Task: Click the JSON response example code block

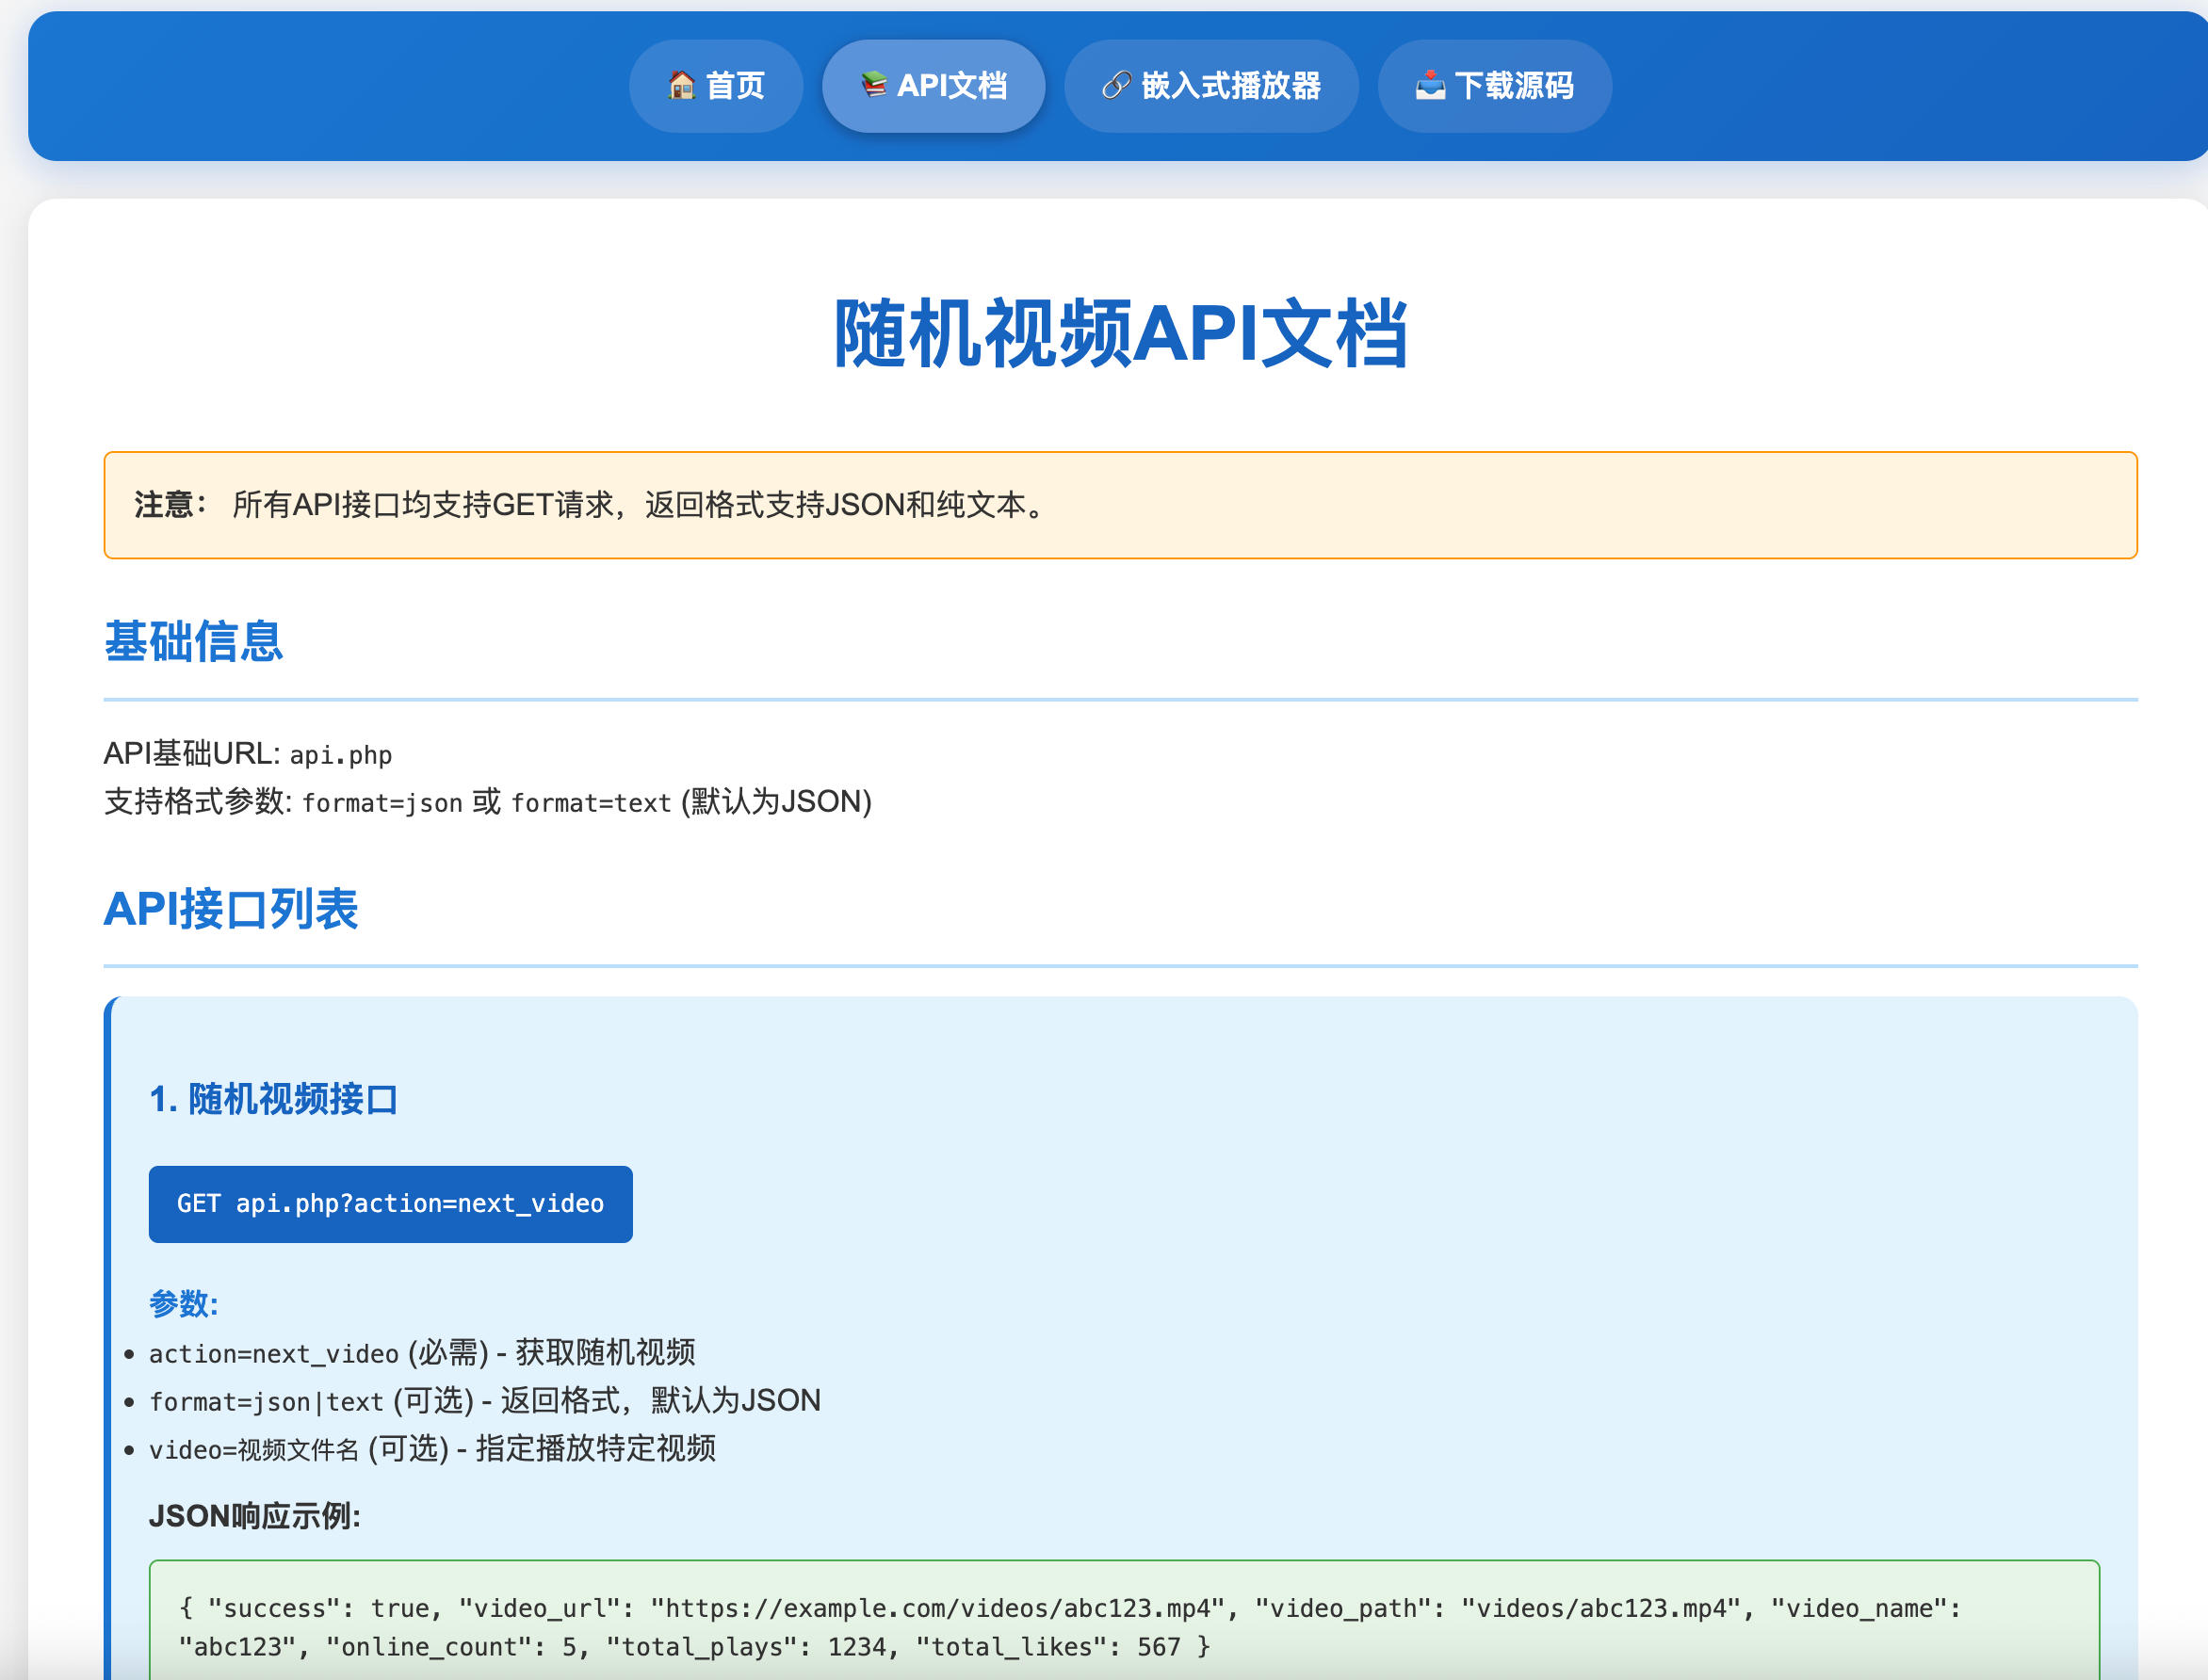Action: pyautogui.click(x=1124, y=1620)
